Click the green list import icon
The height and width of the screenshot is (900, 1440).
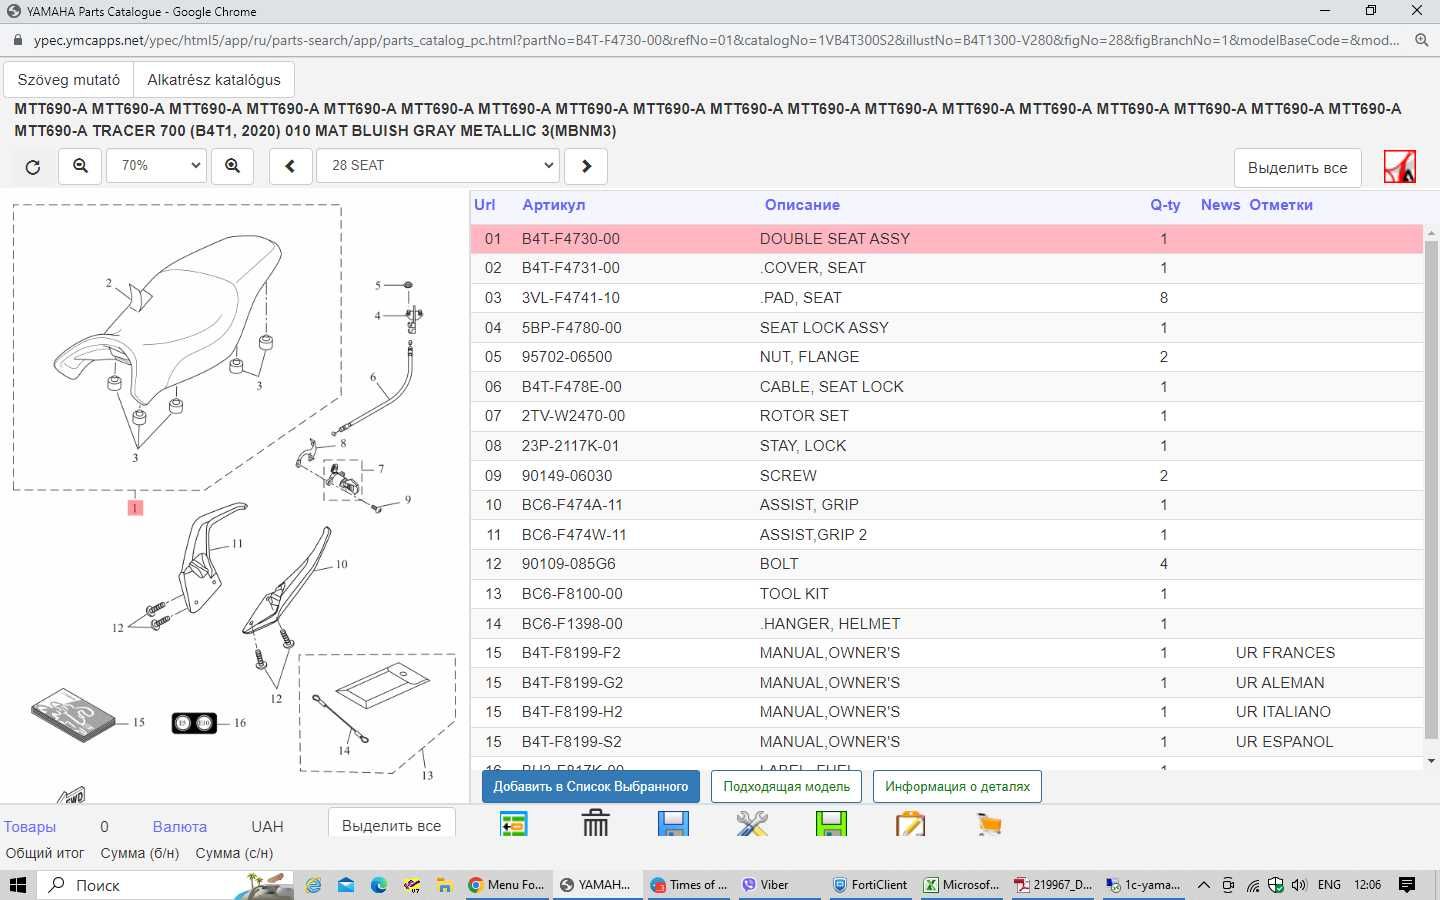513,824
